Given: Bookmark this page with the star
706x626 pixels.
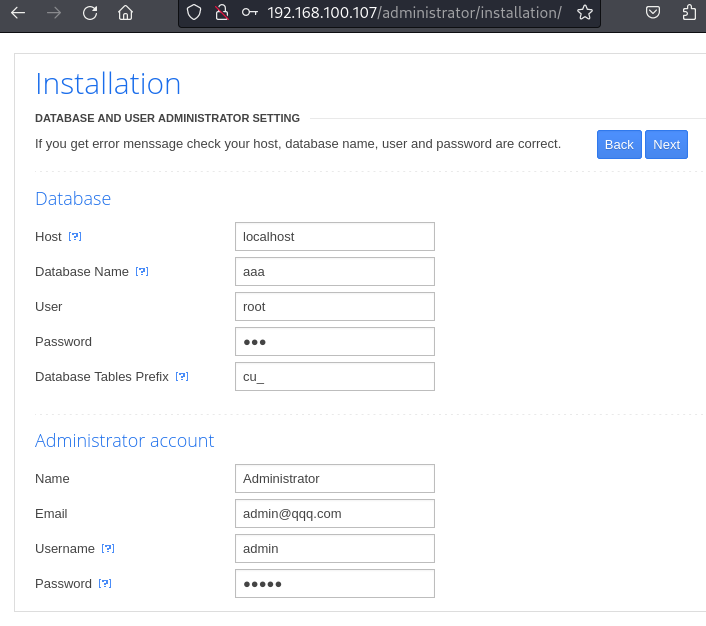Looking at the screenshot, I should click(x=585, y=13).
